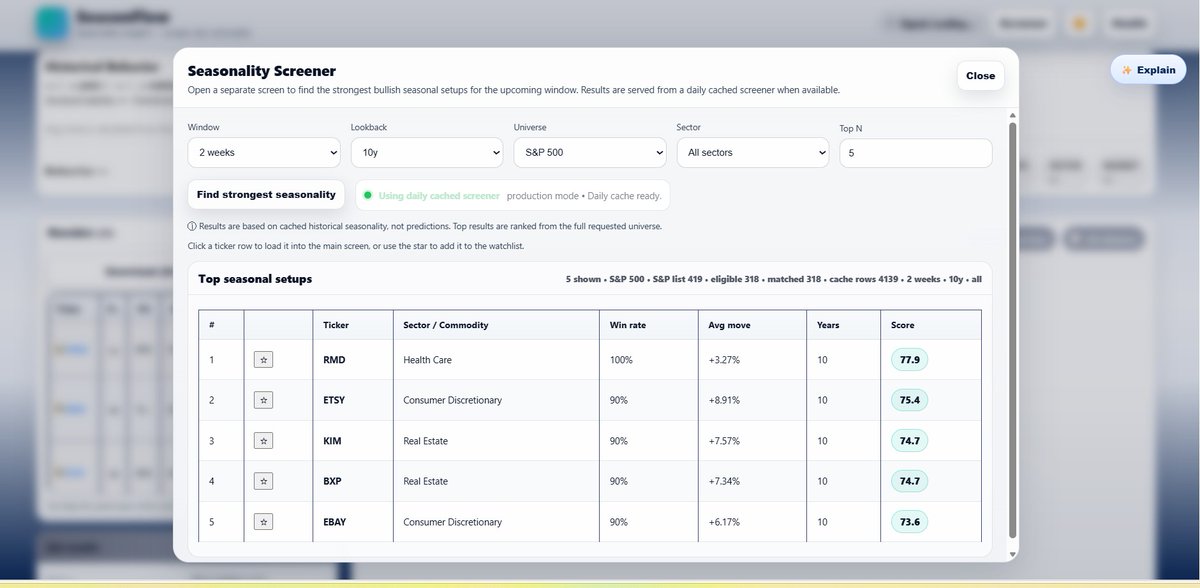Open the Window dropdown set to 2 weeks
Image resolution: width=1200 pixels, height=588 pixels.
click(x=264, y=153)
